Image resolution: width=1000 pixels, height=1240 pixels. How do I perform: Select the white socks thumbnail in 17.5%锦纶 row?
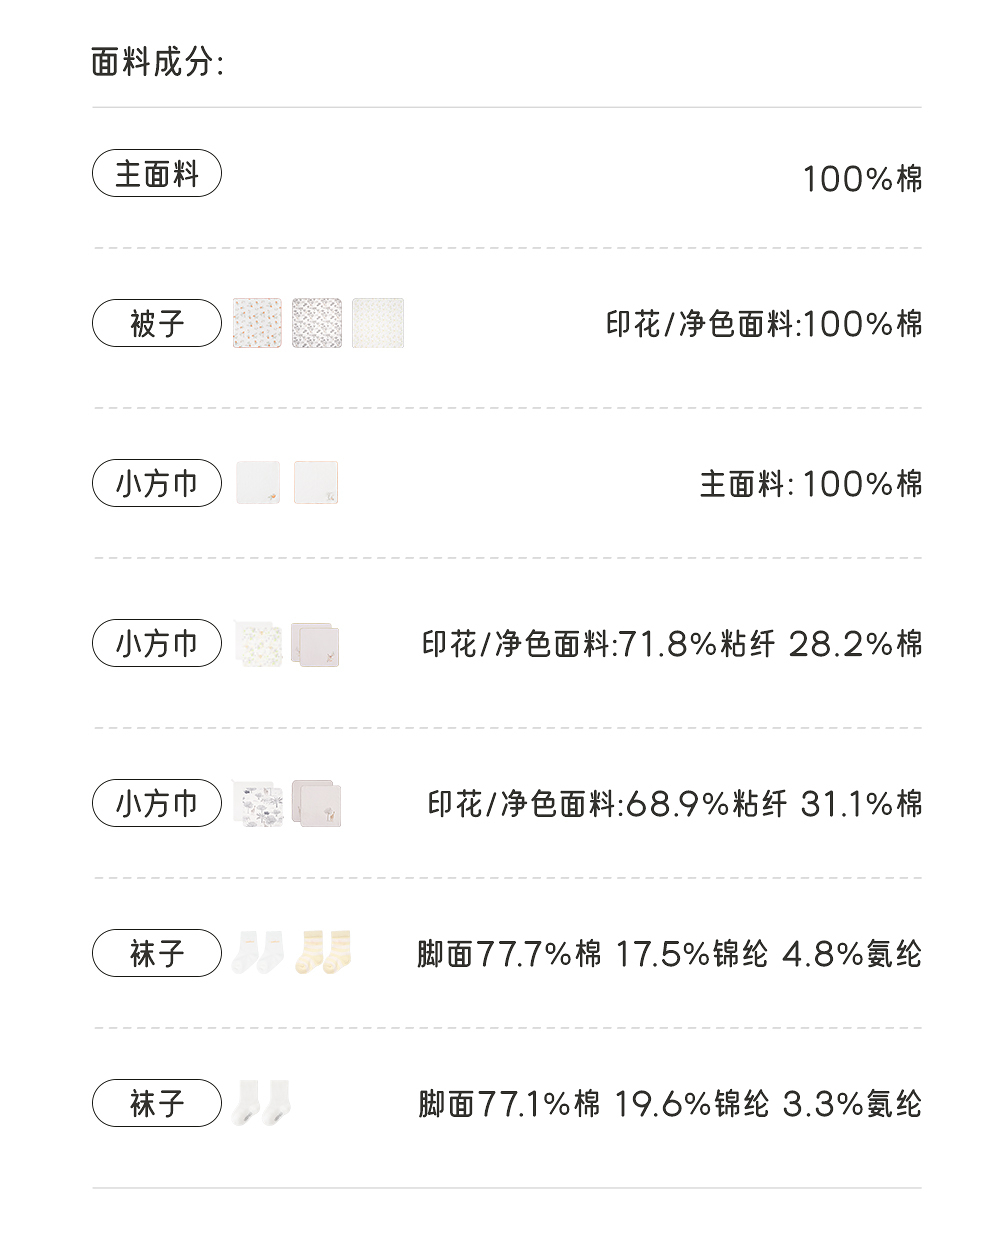pyautogui.click(x=258, y=953)
